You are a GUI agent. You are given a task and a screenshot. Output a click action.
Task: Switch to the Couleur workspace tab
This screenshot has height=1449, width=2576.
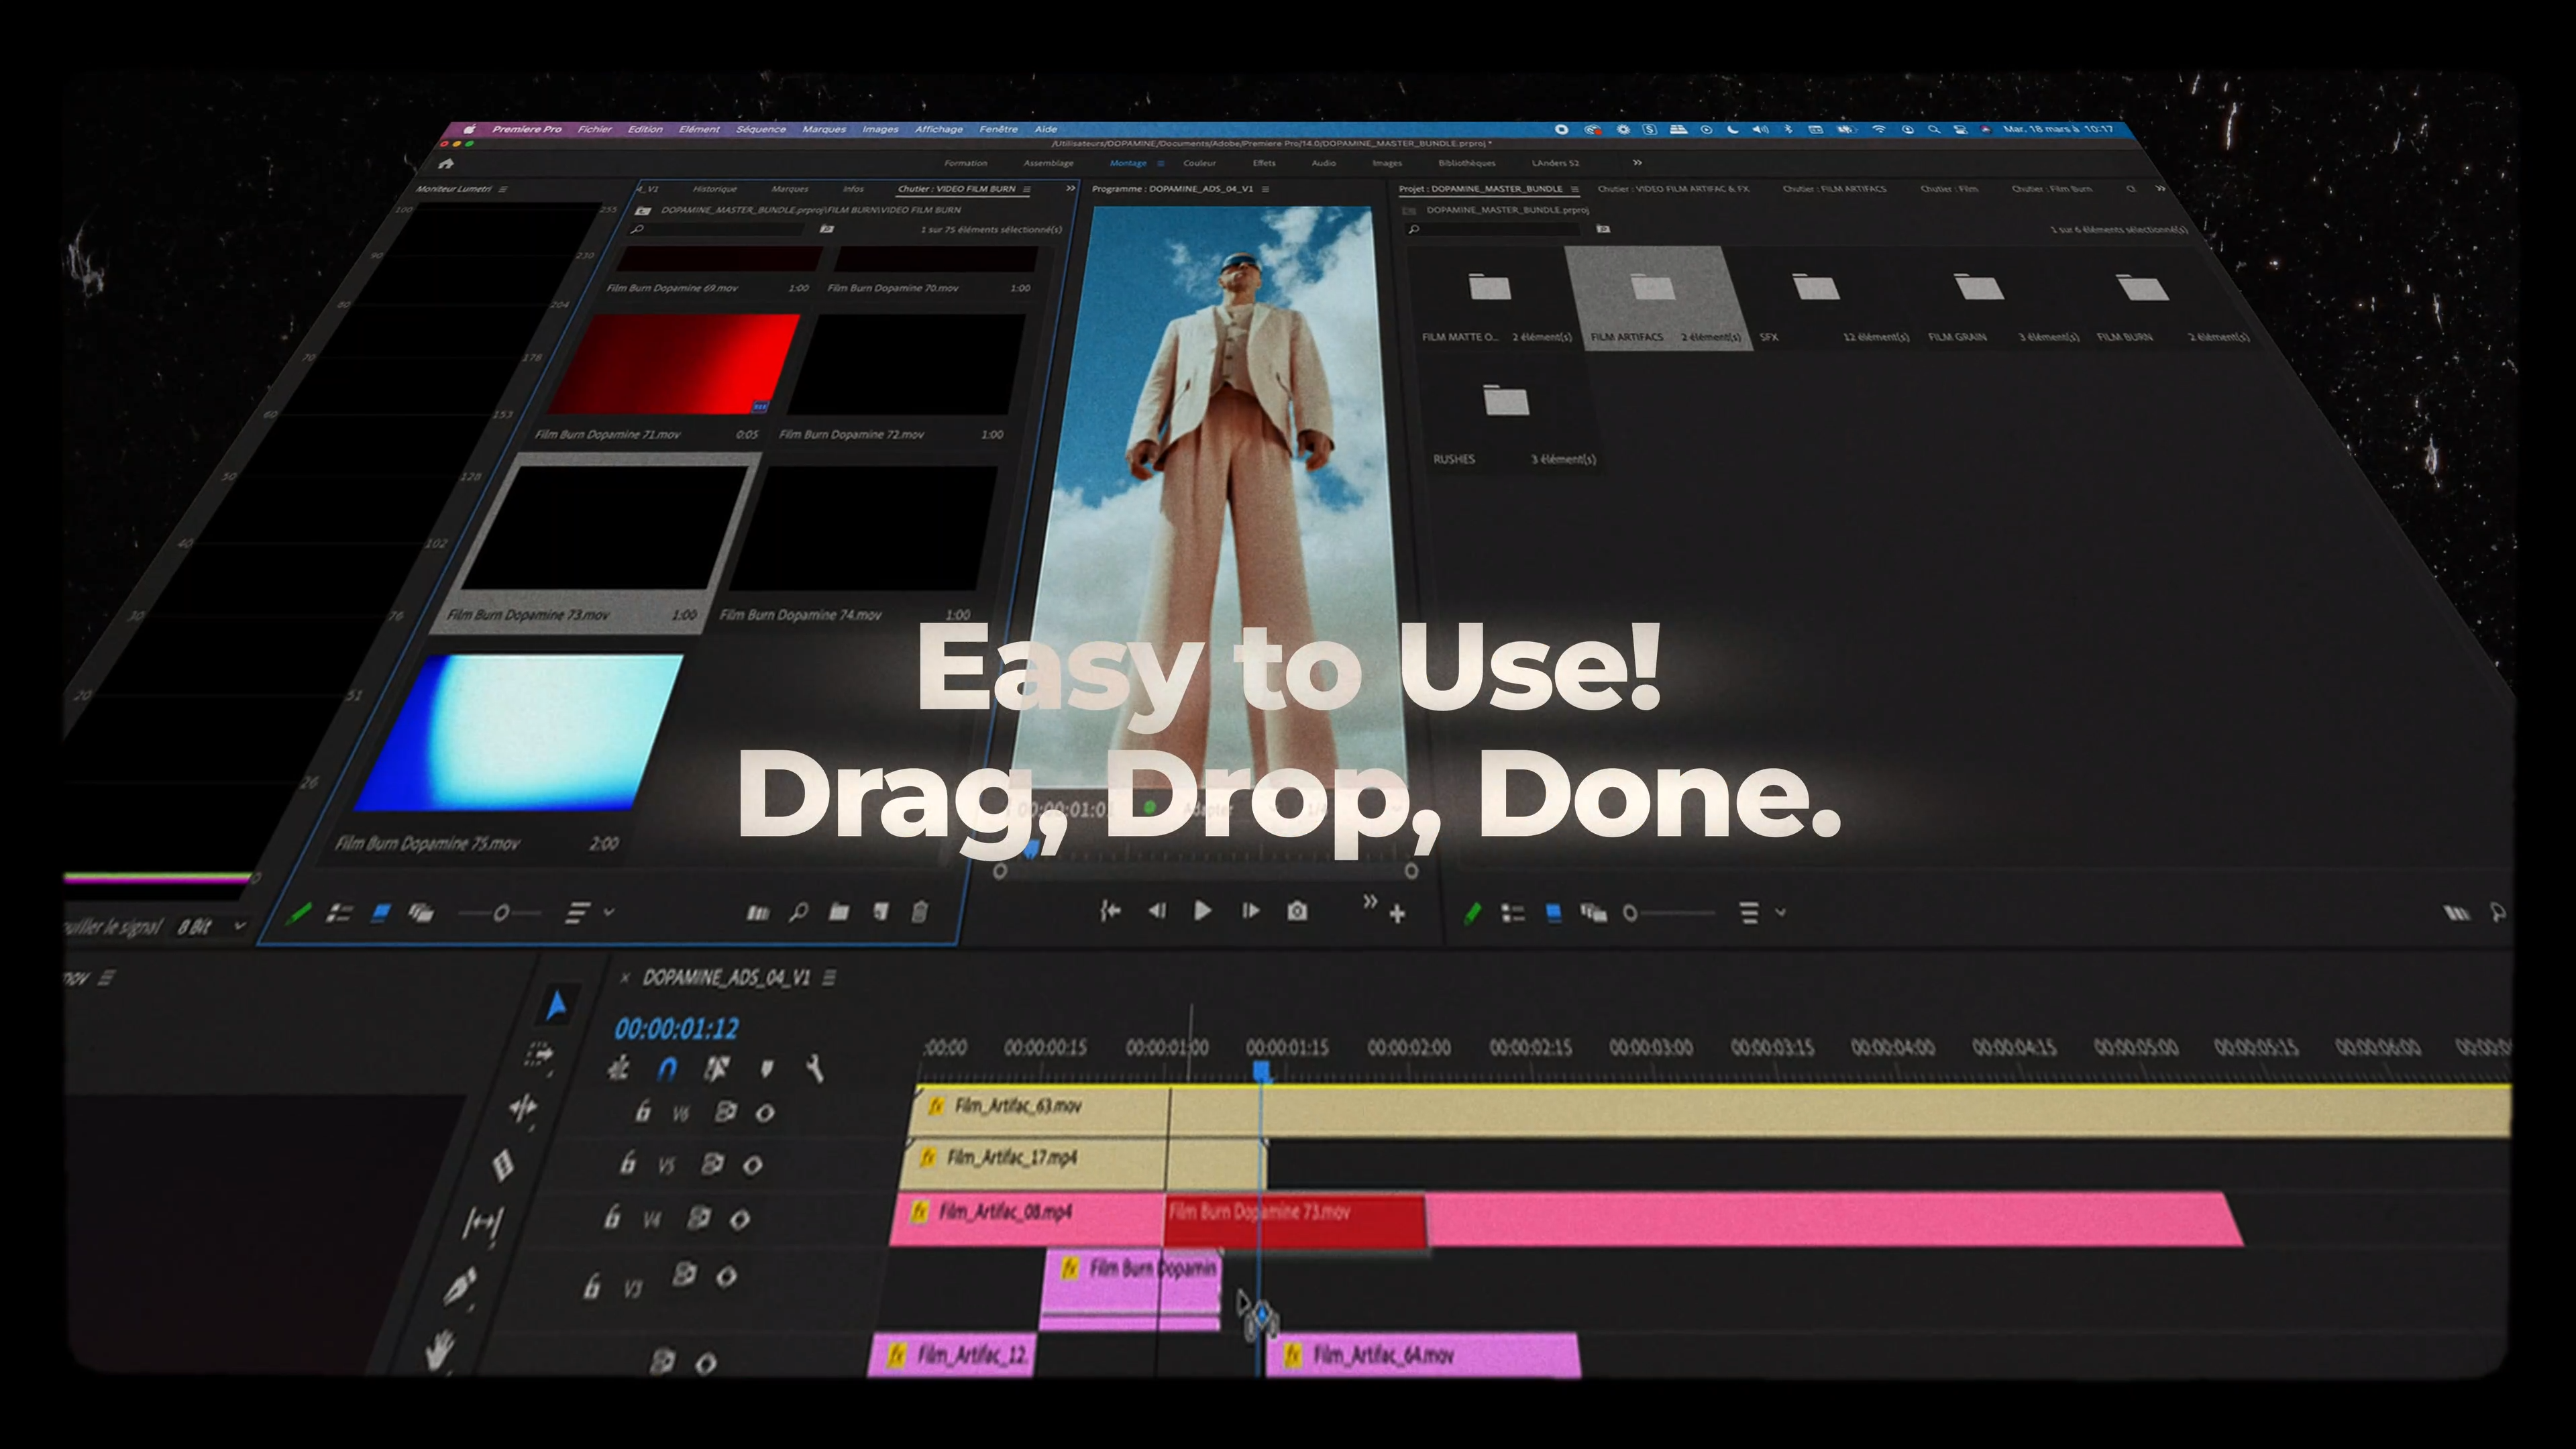pyautogui.click(x=1199, y=163)
